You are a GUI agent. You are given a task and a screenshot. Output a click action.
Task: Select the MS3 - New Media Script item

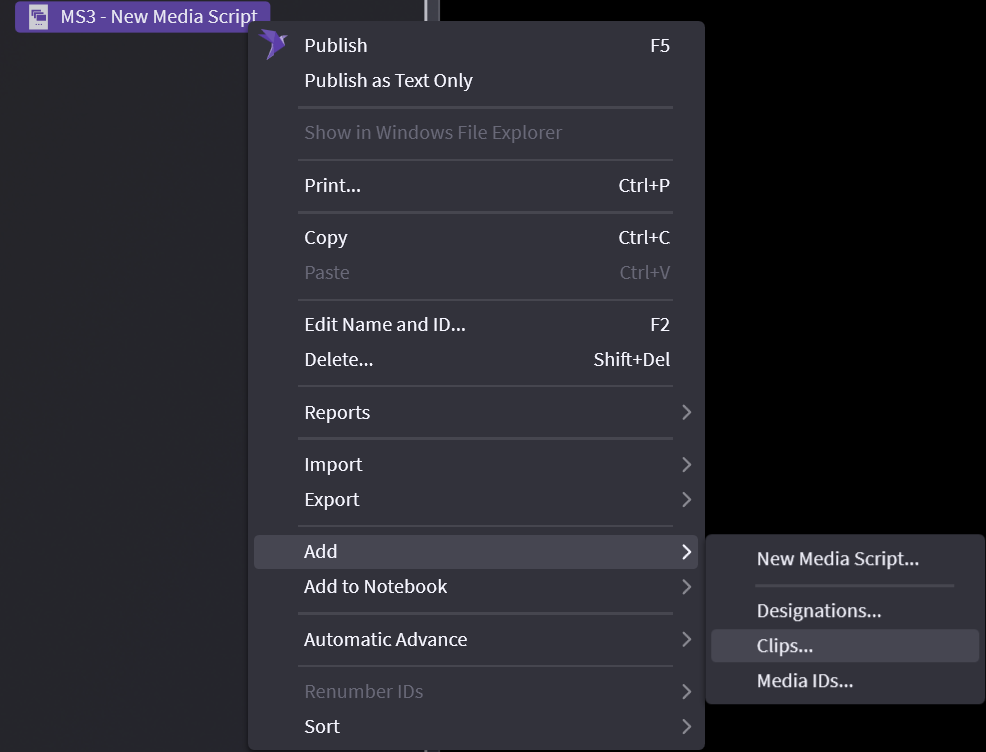158,16
